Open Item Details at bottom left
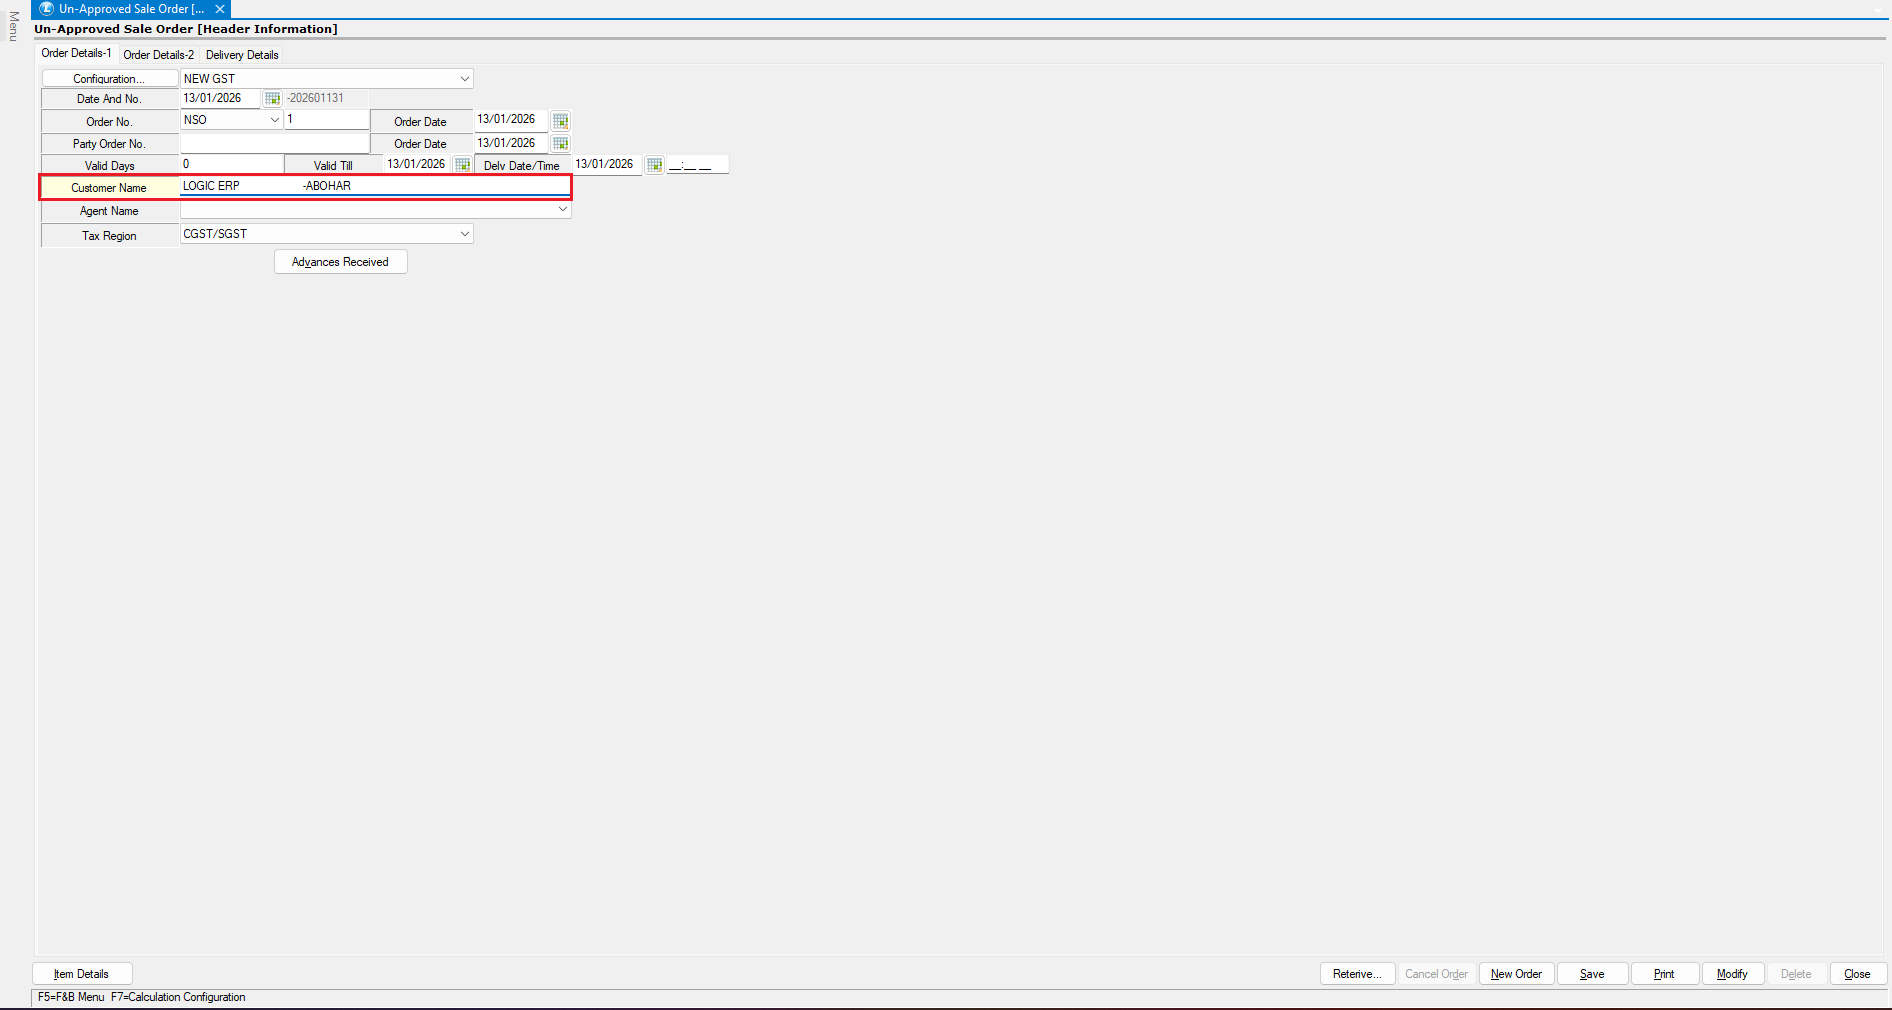1892x1010 pixels. [82, 974]
